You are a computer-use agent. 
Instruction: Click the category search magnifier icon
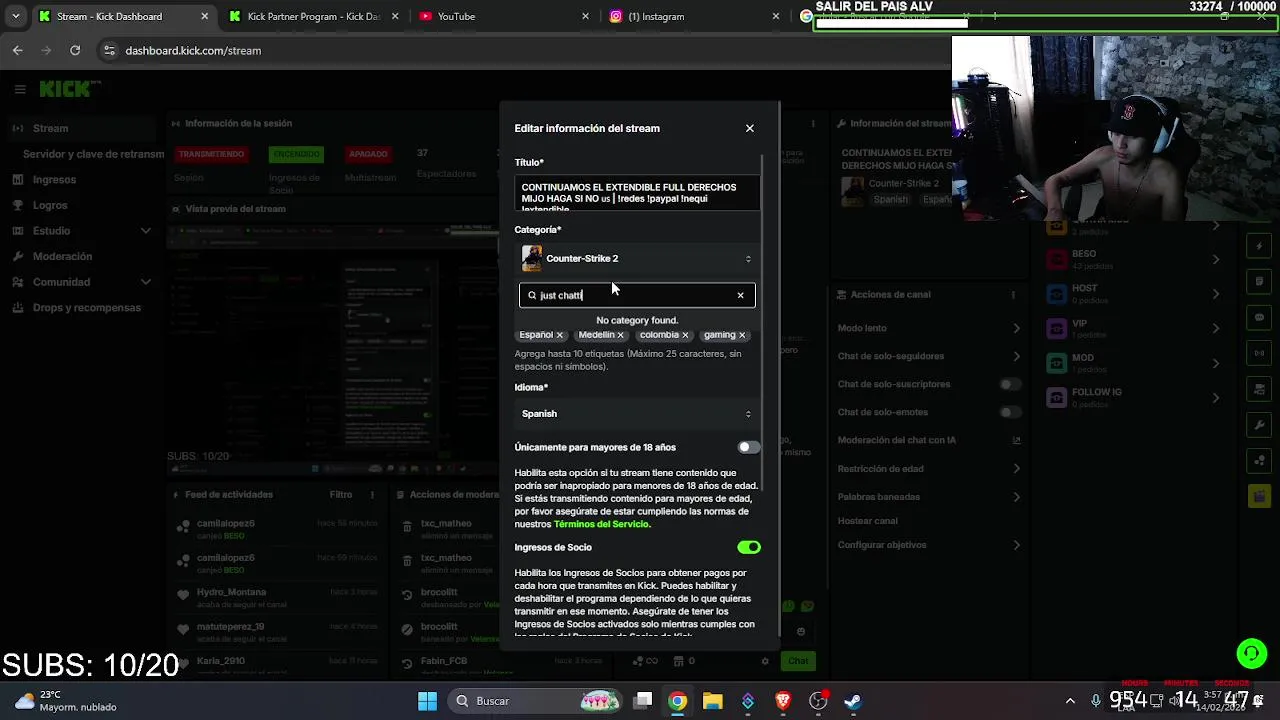point(532,295)
